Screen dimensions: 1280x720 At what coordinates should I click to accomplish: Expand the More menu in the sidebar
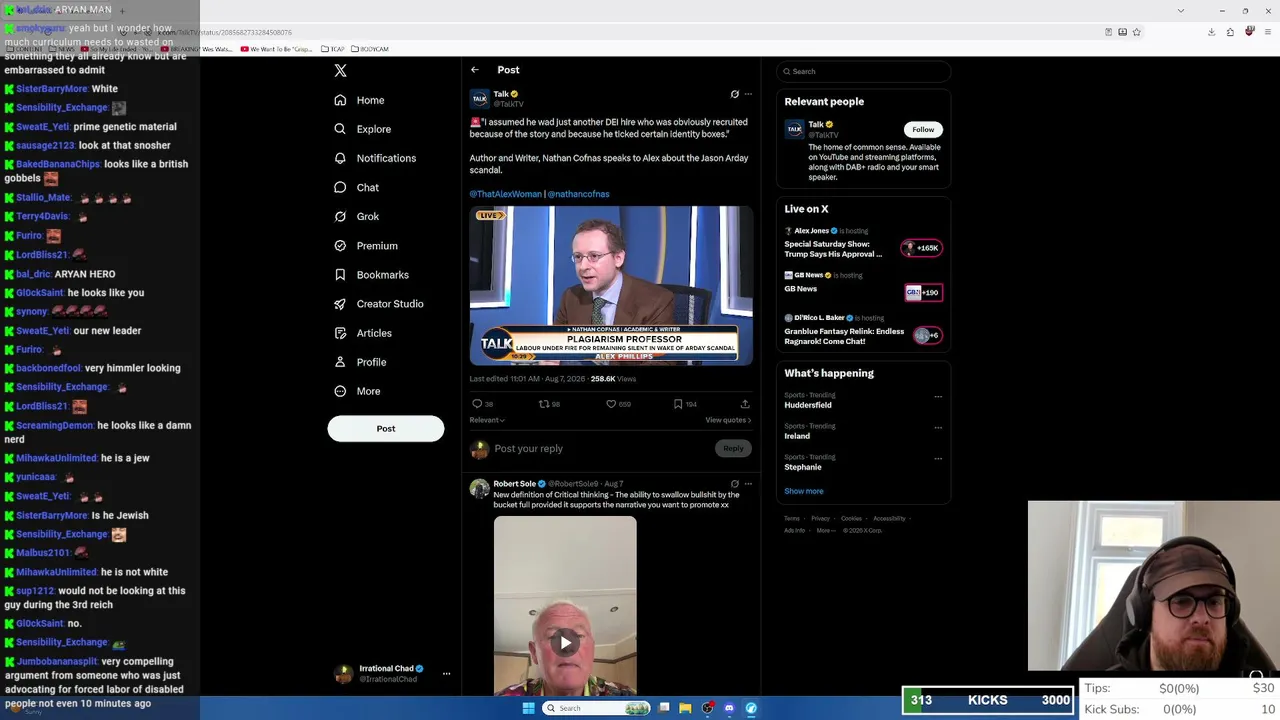pyautogui.click(x=358, y=391)
